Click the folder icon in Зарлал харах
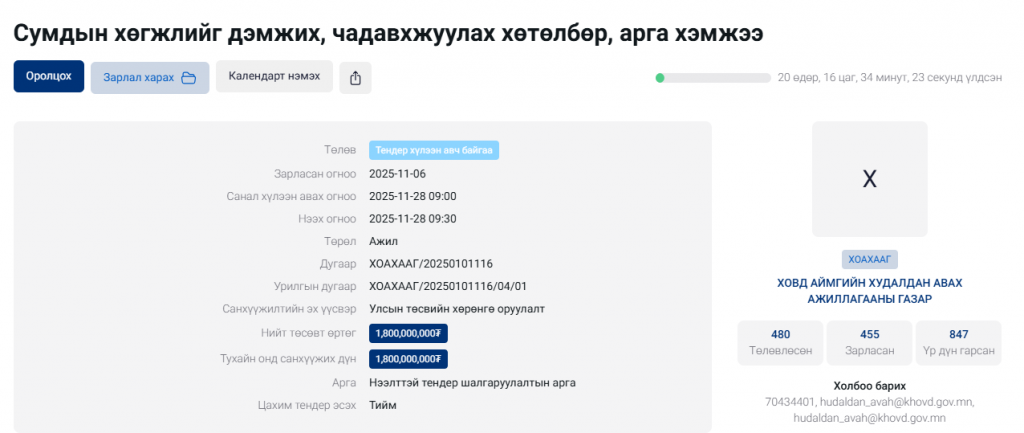 click(x=188, y=78)
